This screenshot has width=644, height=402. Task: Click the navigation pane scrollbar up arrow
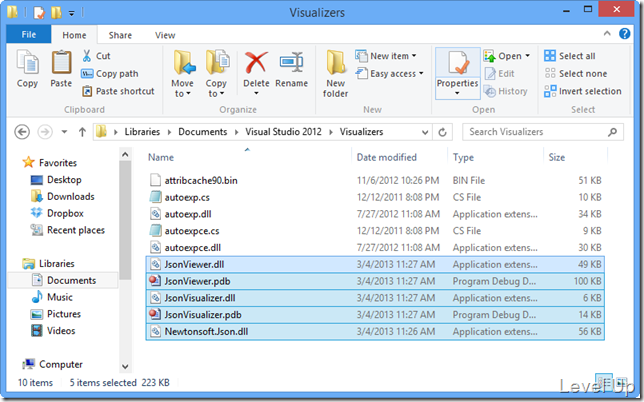tap(125, 155)
